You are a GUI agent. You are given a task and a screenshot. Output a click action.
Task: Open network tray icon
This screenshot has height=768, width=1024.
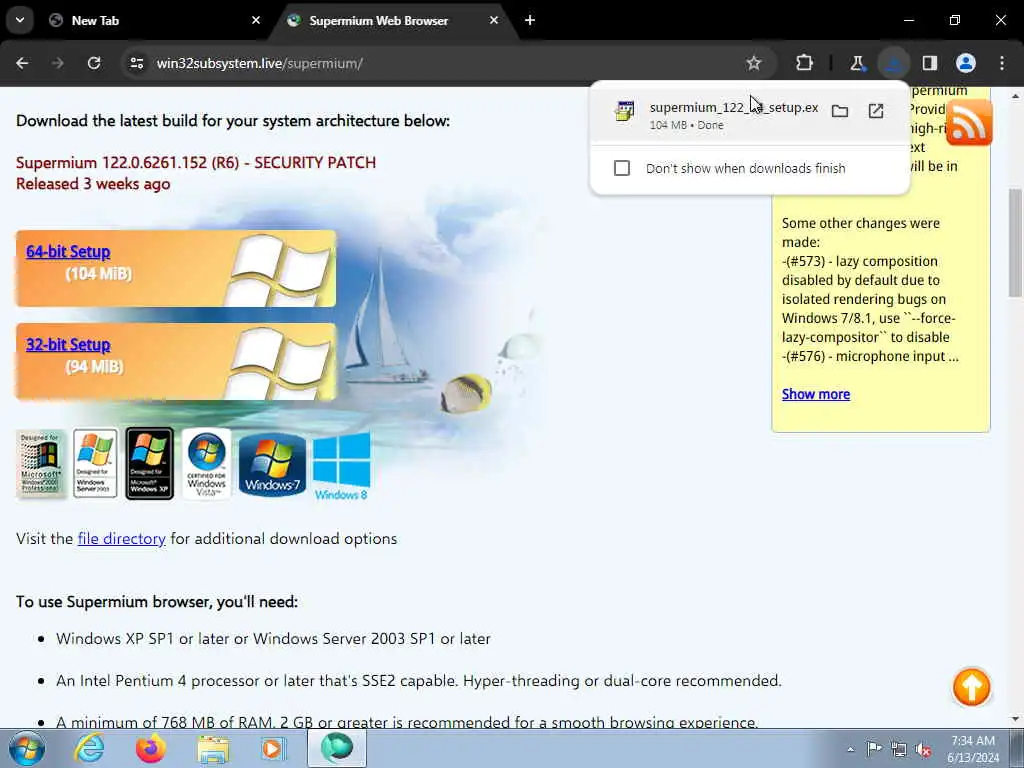[899, 749]
